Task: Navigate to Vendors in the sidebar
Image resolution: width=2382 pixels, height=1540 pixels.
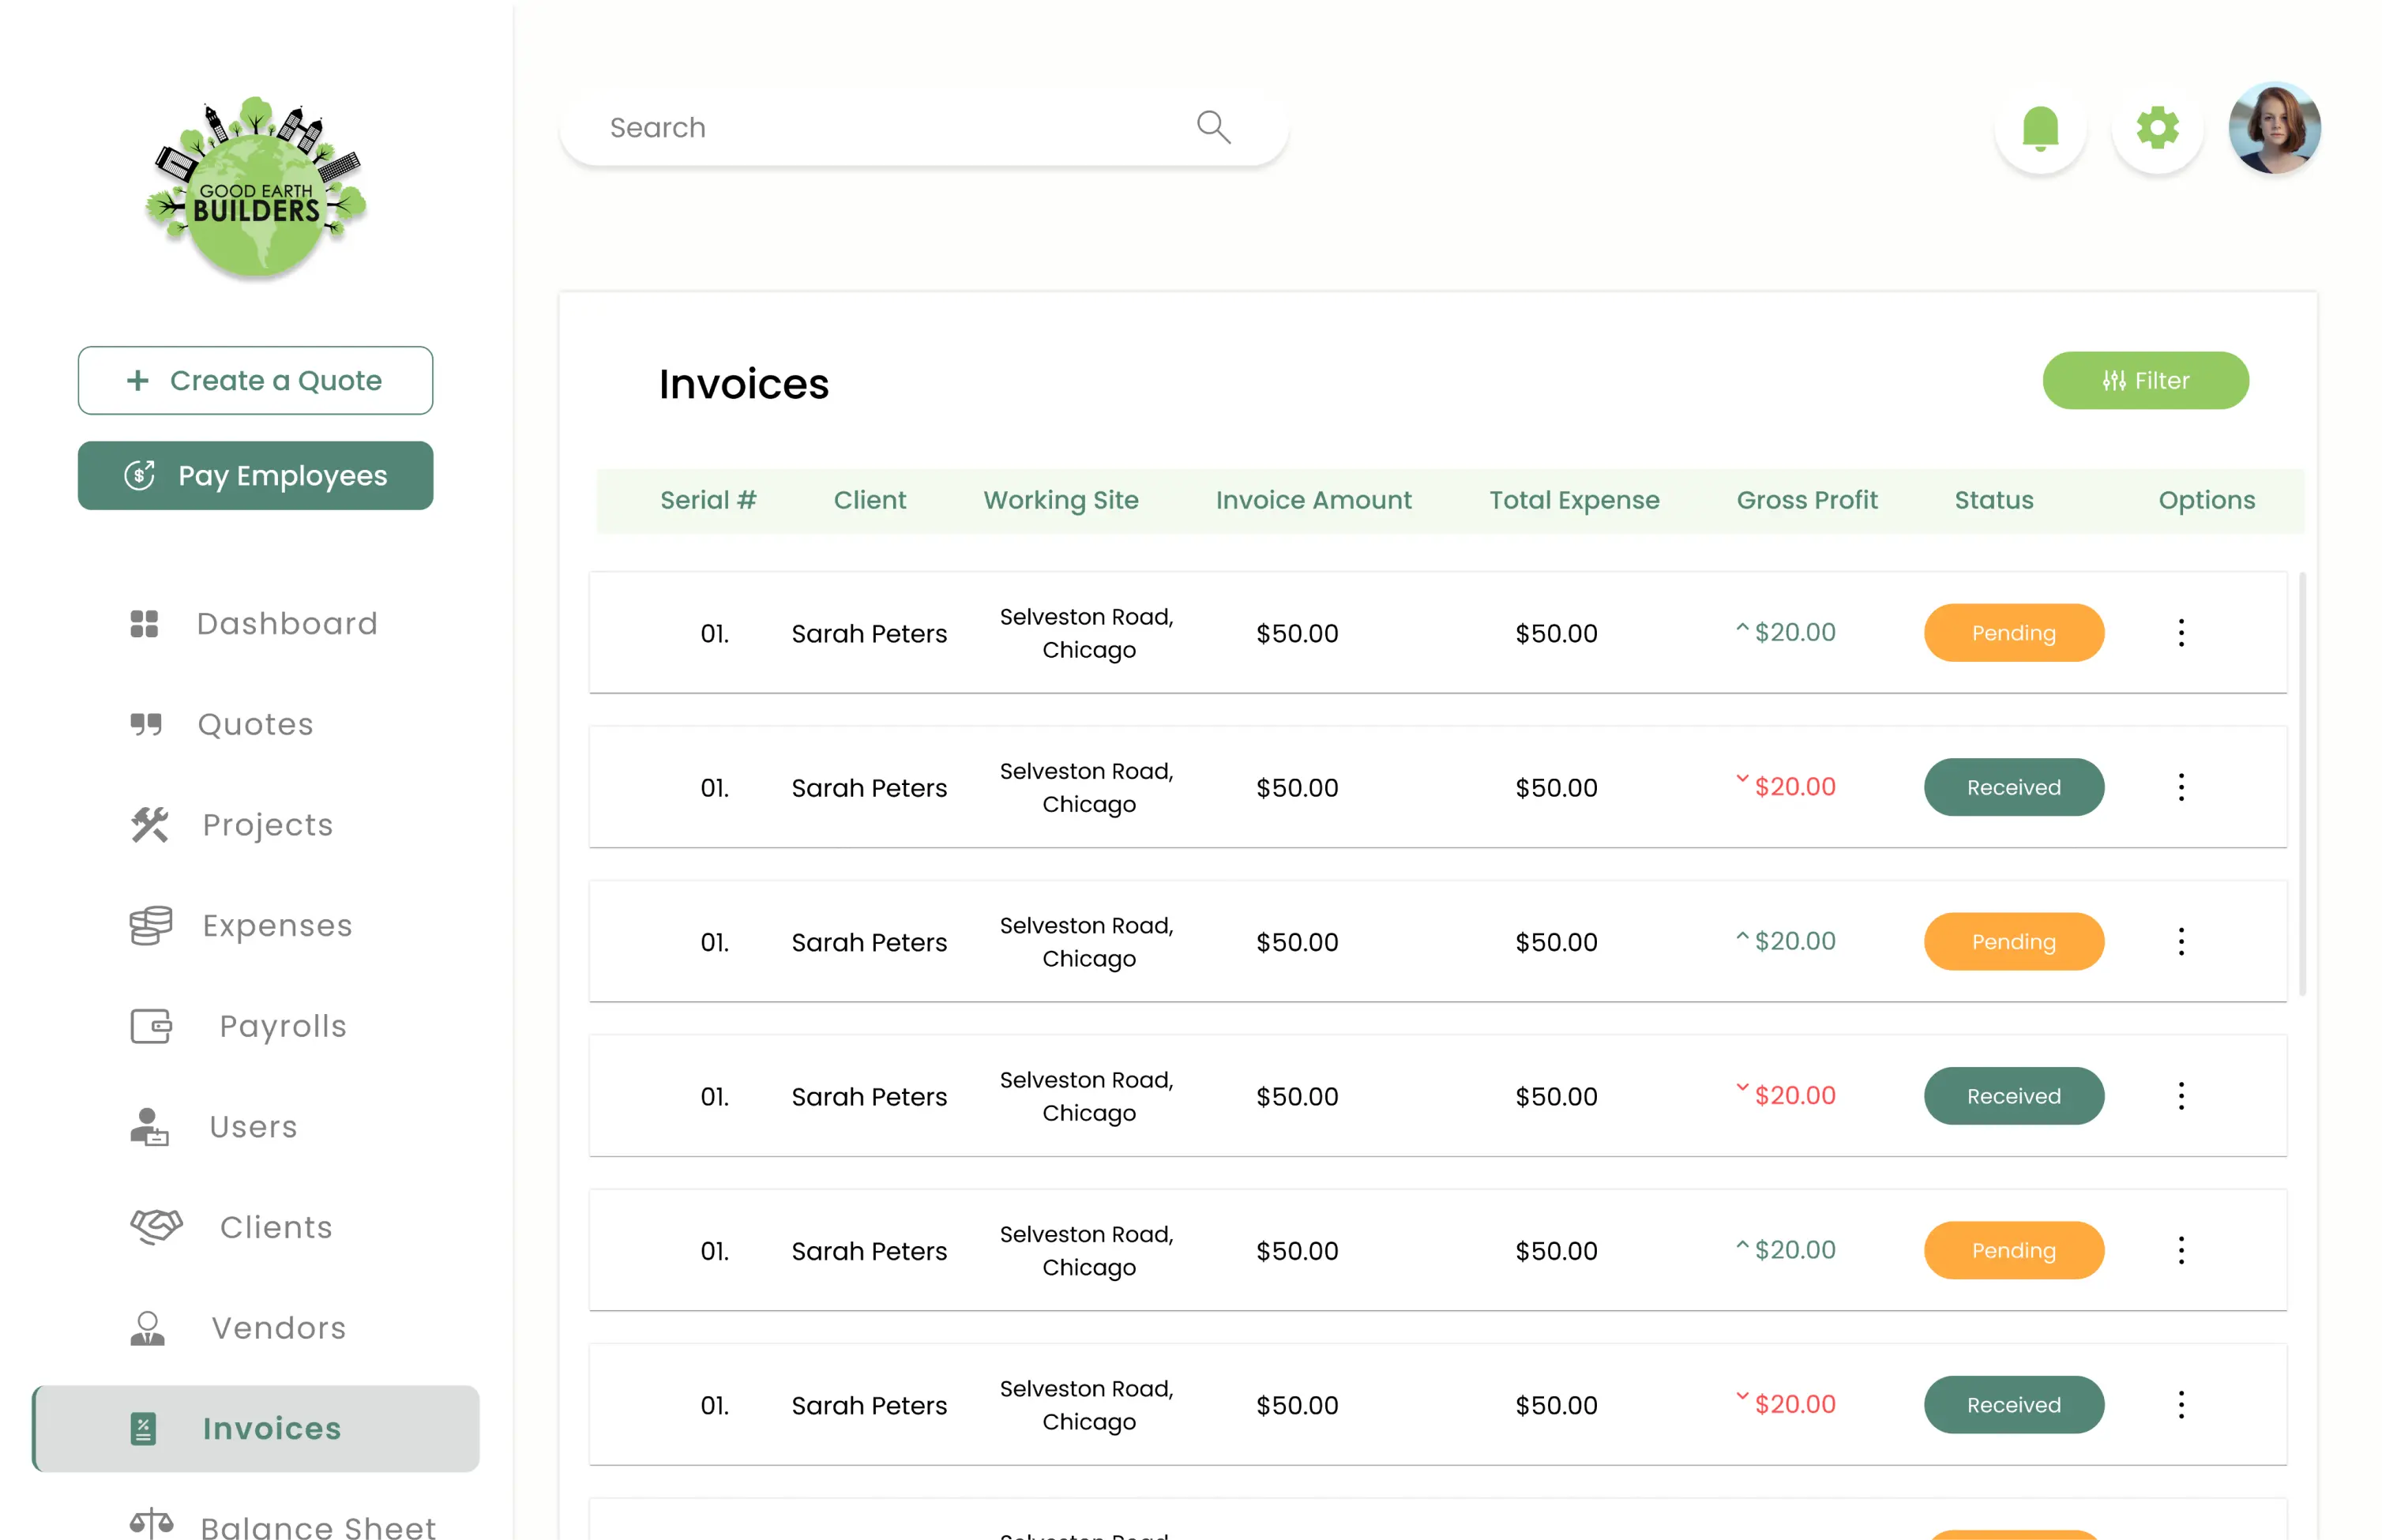Action: tap(278, 1328)
